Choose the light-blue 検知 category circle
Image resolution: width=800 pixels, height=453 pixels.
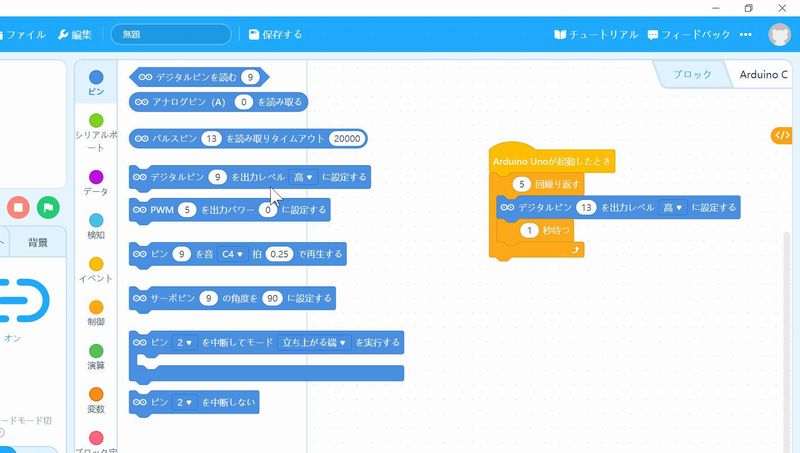96,220
